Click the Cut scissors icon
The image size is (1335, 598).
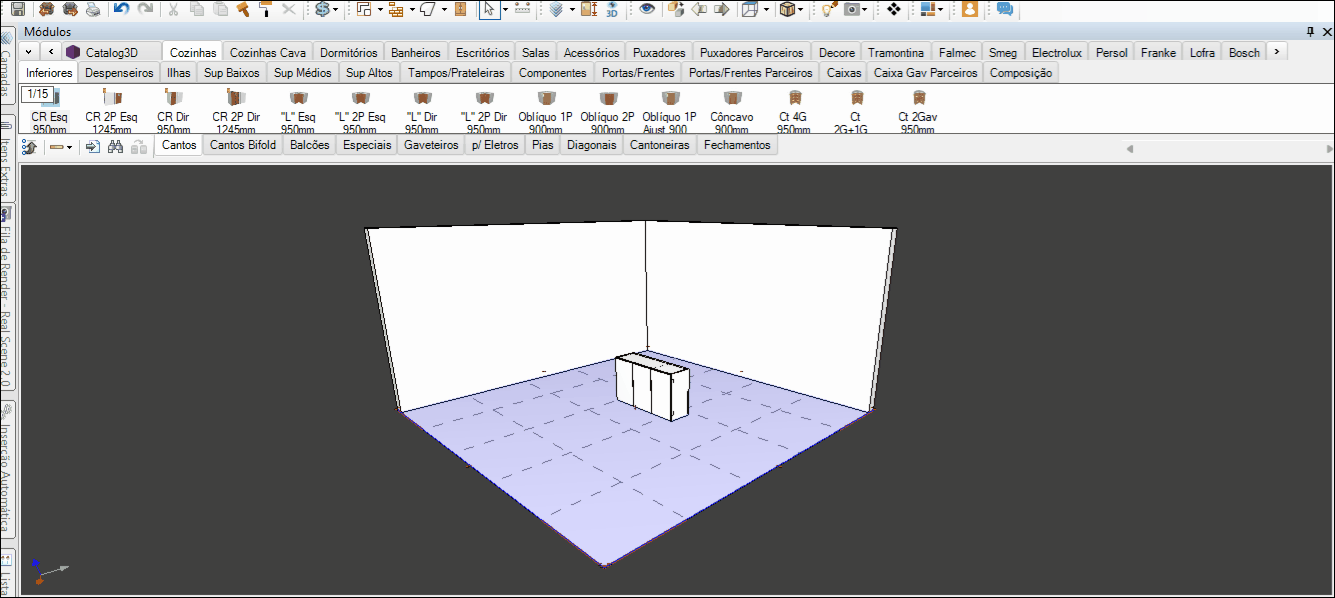[x=173, y=9]
